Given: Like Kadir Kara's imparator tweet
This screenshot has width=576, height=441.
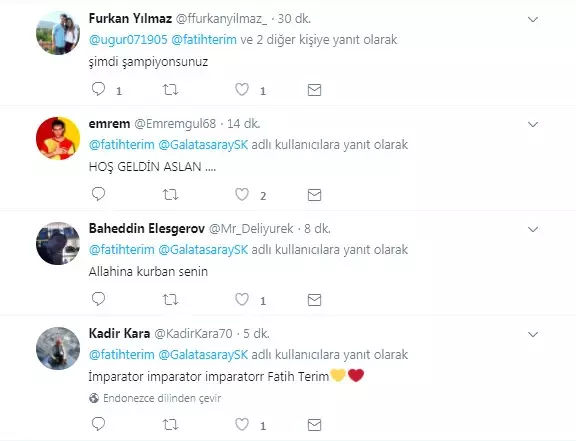Looking at the screenshot, I should point(242,424).
